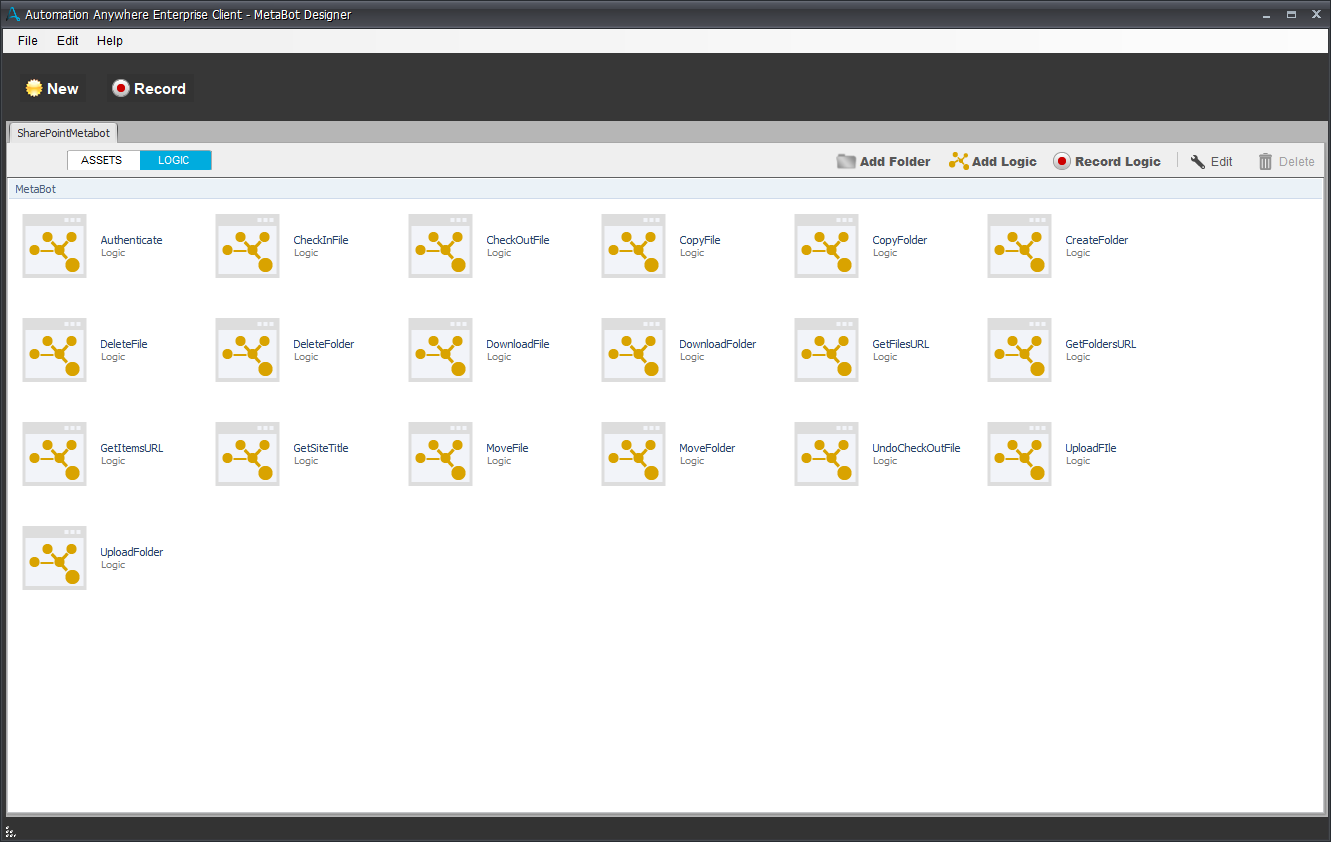Select the CopyFolder logic icon

[x=826, y=246]
